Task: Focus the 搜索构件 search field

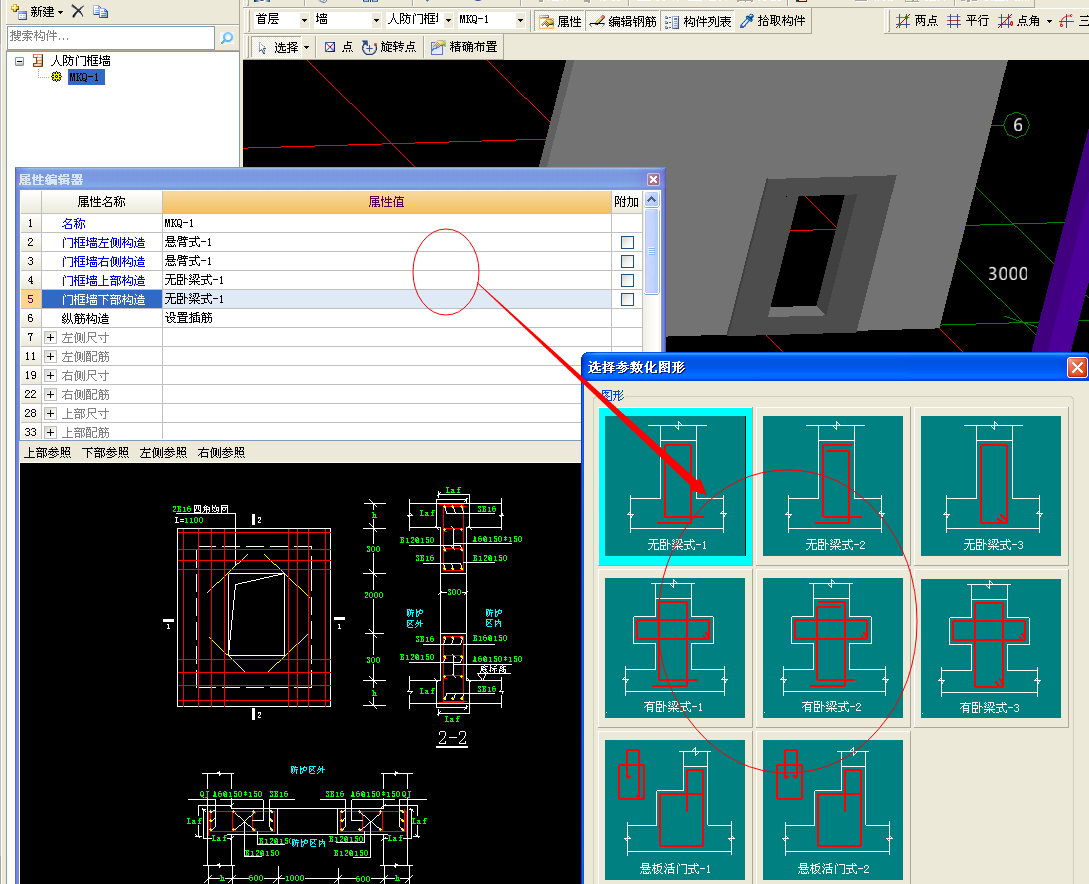Action: click(x=111, y=37)
